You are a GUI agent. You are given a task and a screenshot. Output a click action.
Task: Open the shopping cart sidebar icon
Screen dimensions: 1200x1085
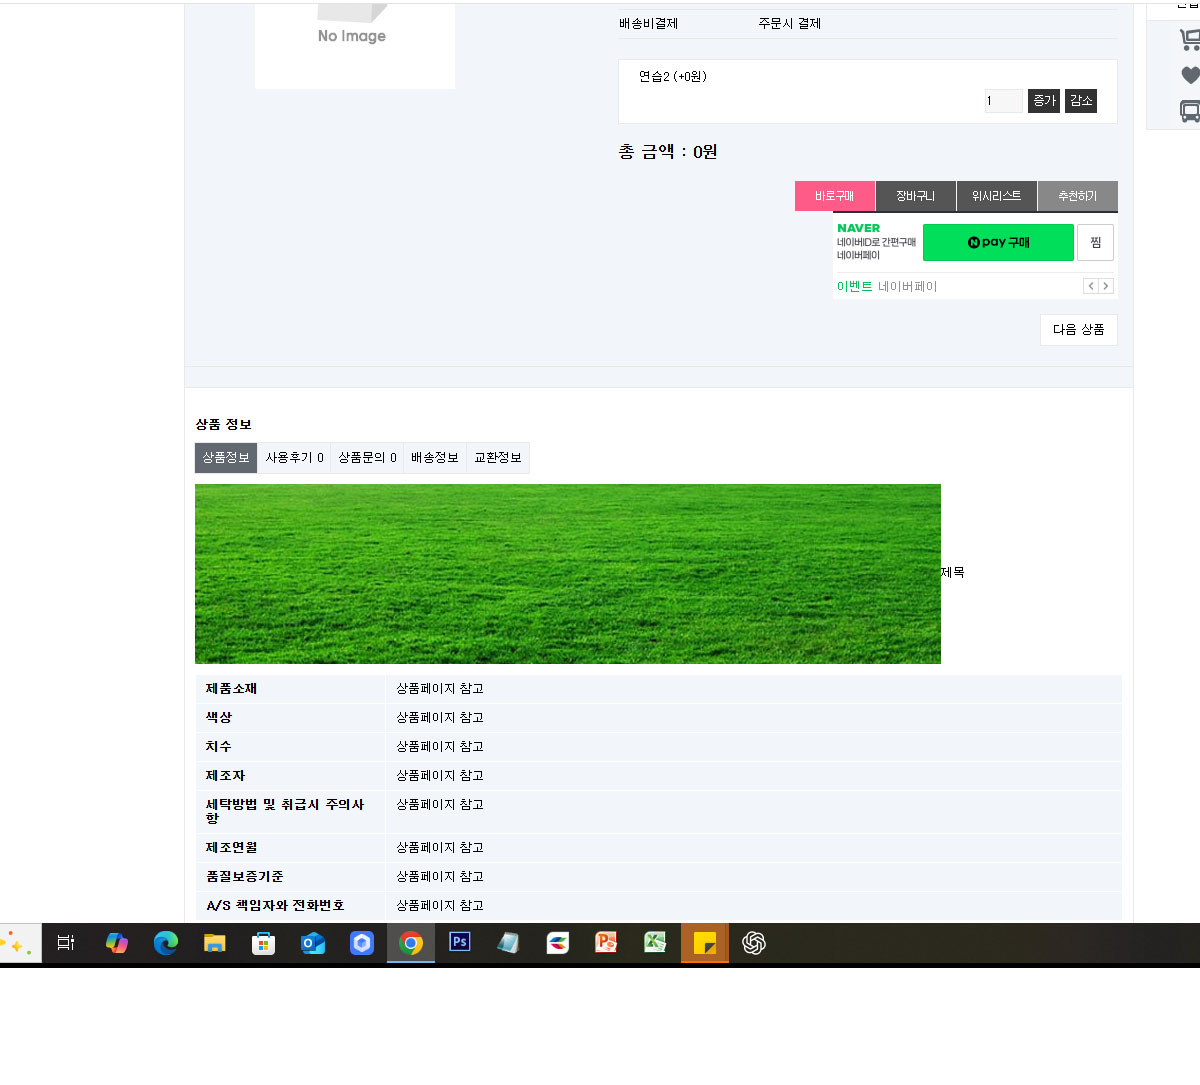tap(1190, 40)
